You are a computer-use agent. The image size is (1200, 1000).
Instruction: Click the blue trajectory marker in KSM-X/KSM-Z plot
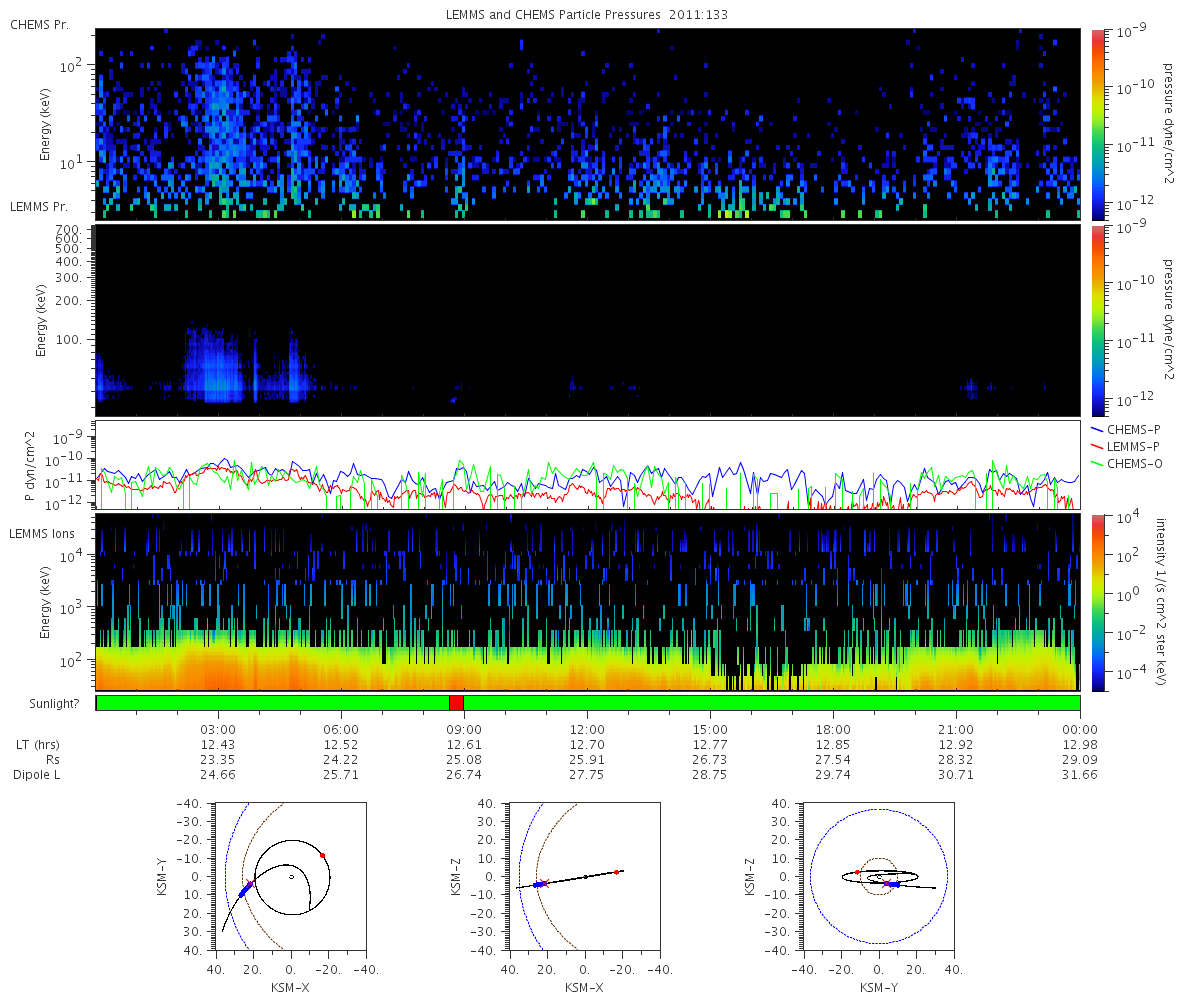539,884
